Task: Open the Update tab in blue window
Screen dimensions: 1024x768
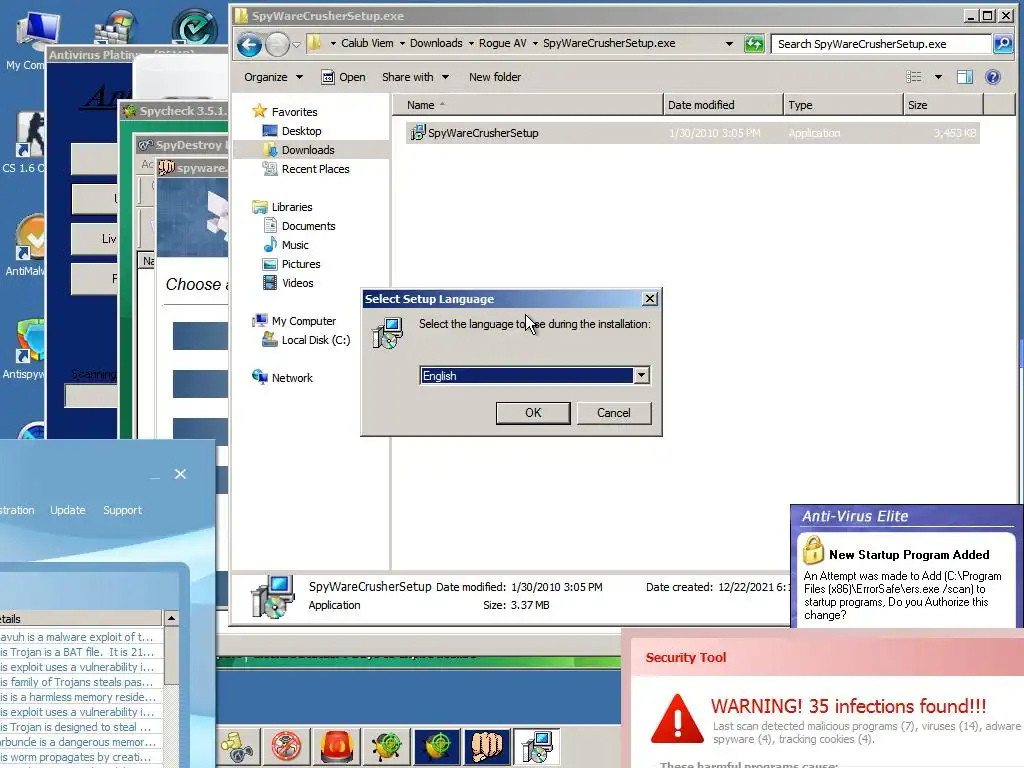Action: point(68,510)
